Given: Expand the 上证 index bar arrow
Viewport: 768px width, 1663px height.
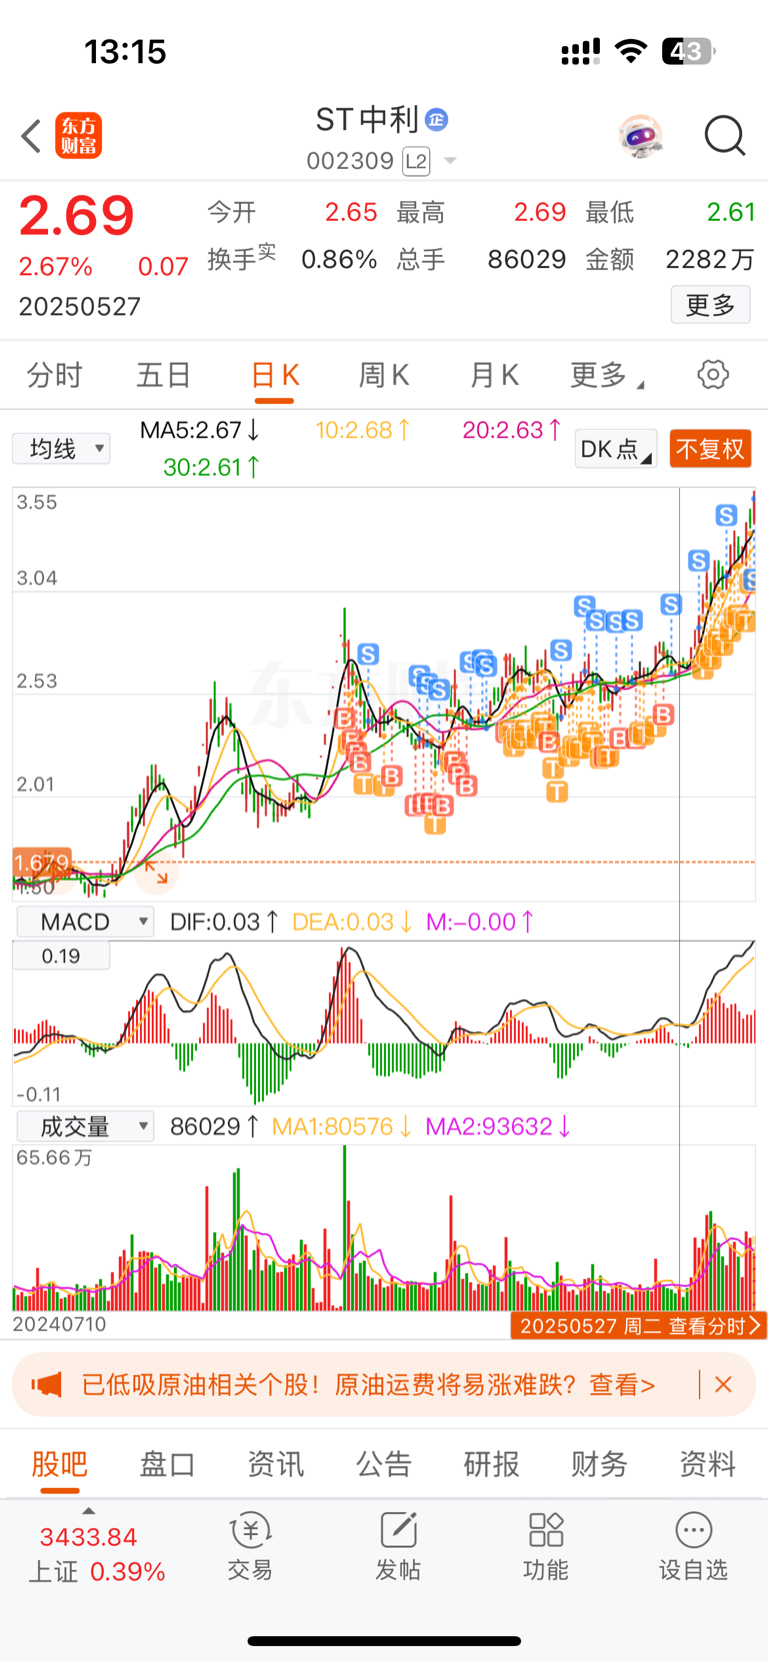Looking at the screenshot, I should 88,1511.
